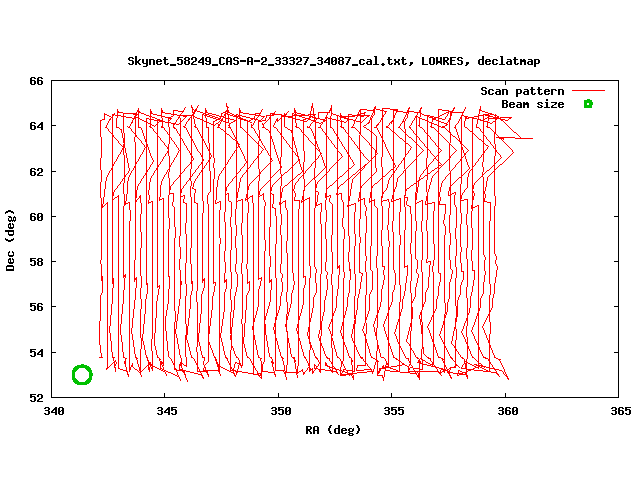Click the x-axis tick label 355

click(394, 411)
